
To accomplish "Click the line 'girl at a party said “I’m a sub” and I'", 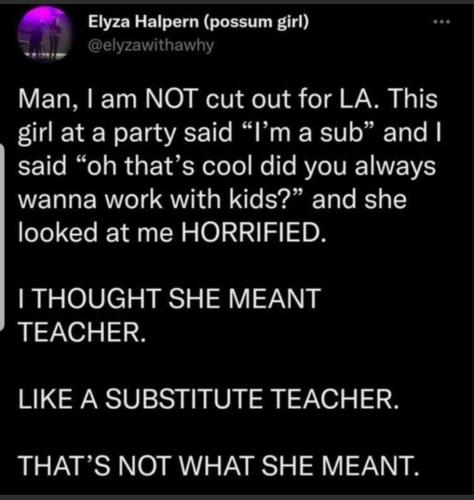I will click(230, 133).
